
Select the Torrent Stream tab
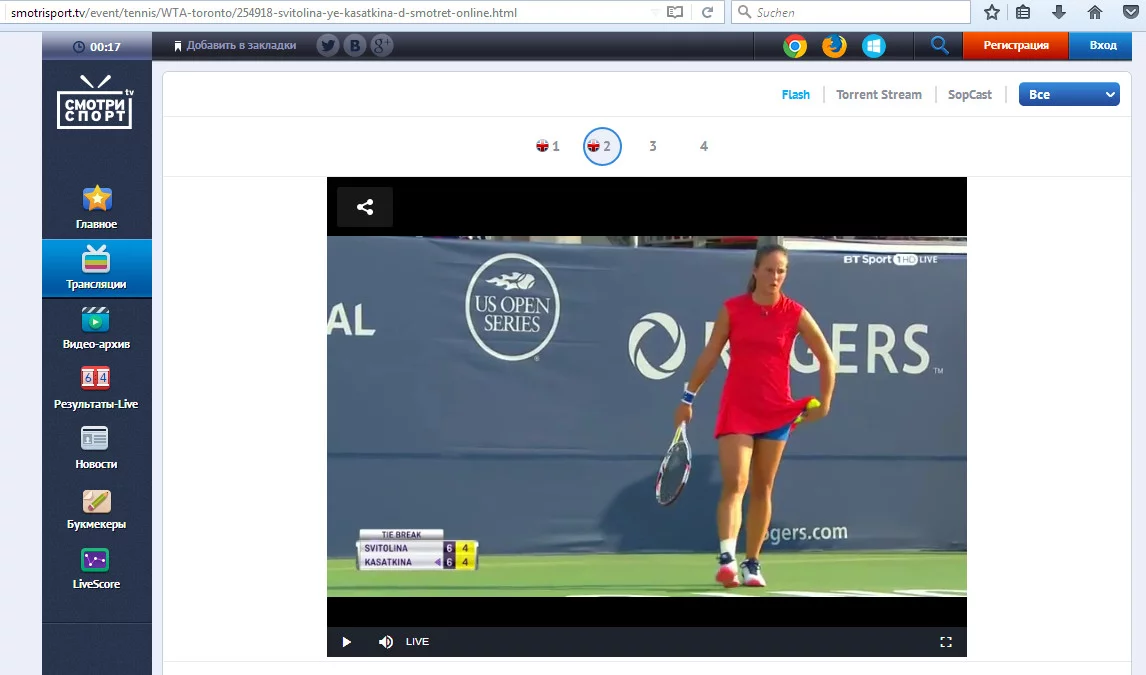879,94
